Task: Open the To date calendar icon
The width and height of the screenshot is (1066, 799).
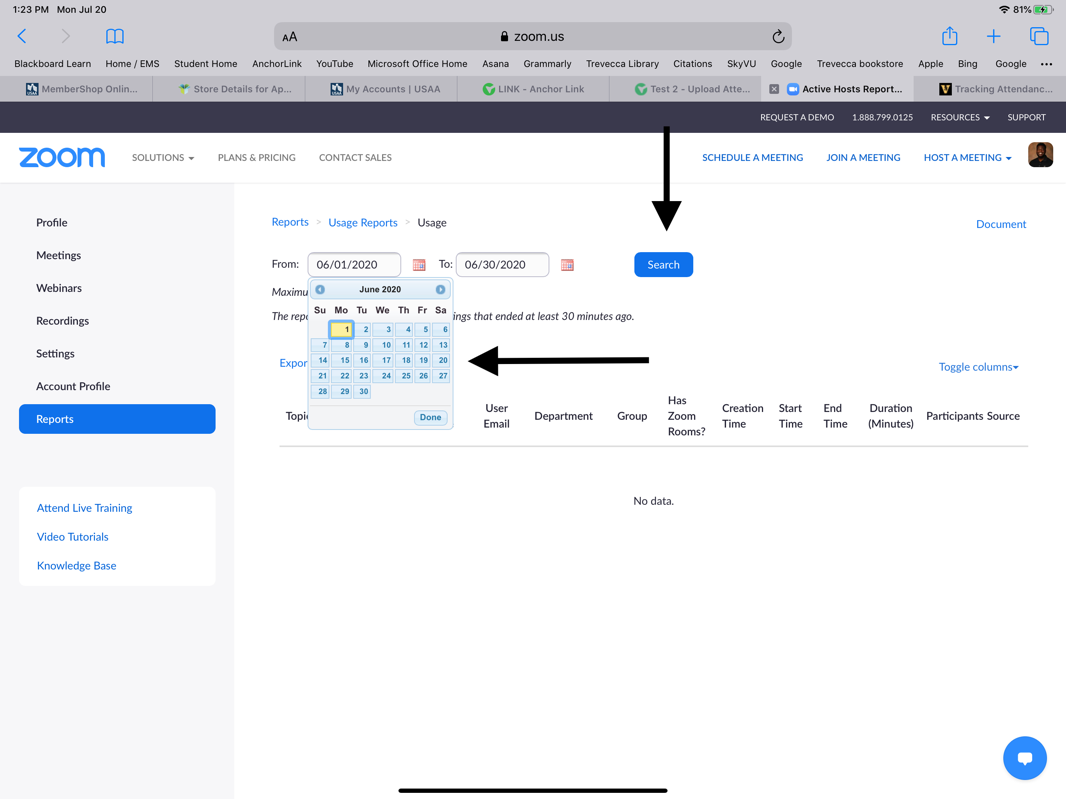Action: point(567,265)
